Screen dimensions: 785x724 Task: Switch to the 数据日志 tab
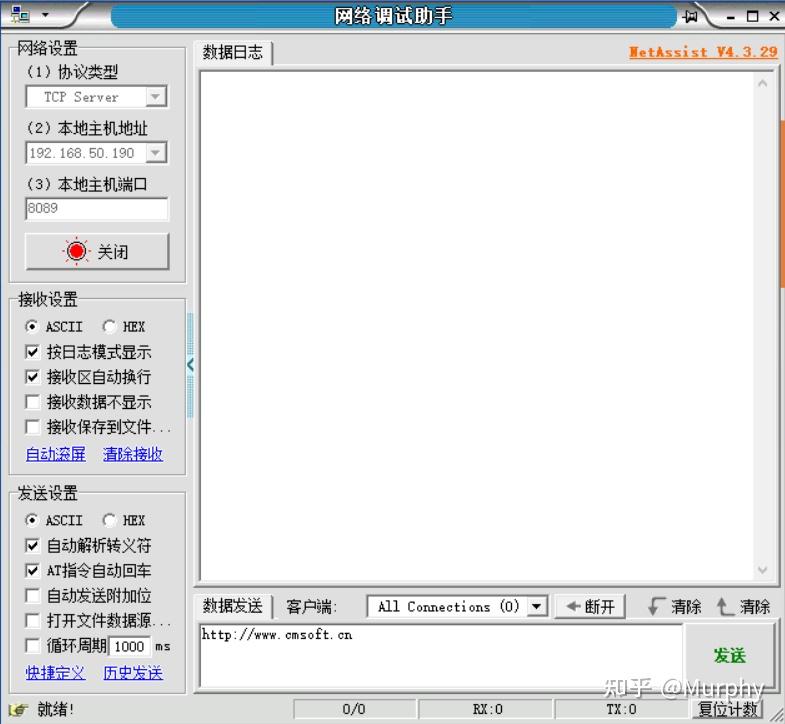coord(233,52)
